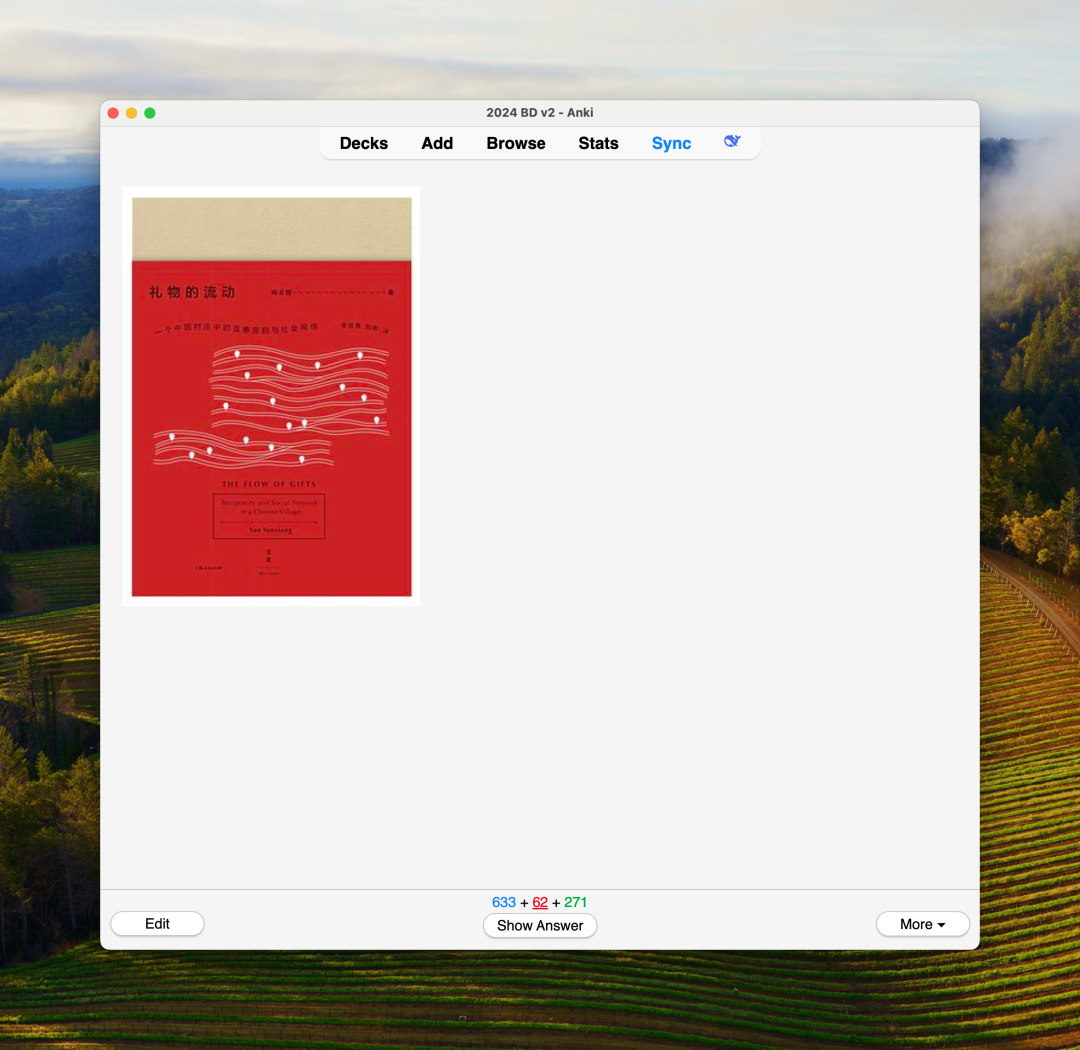Minimize Anki using the yellow window button
1080x1050 pixels.
click(x=132, y=113)
